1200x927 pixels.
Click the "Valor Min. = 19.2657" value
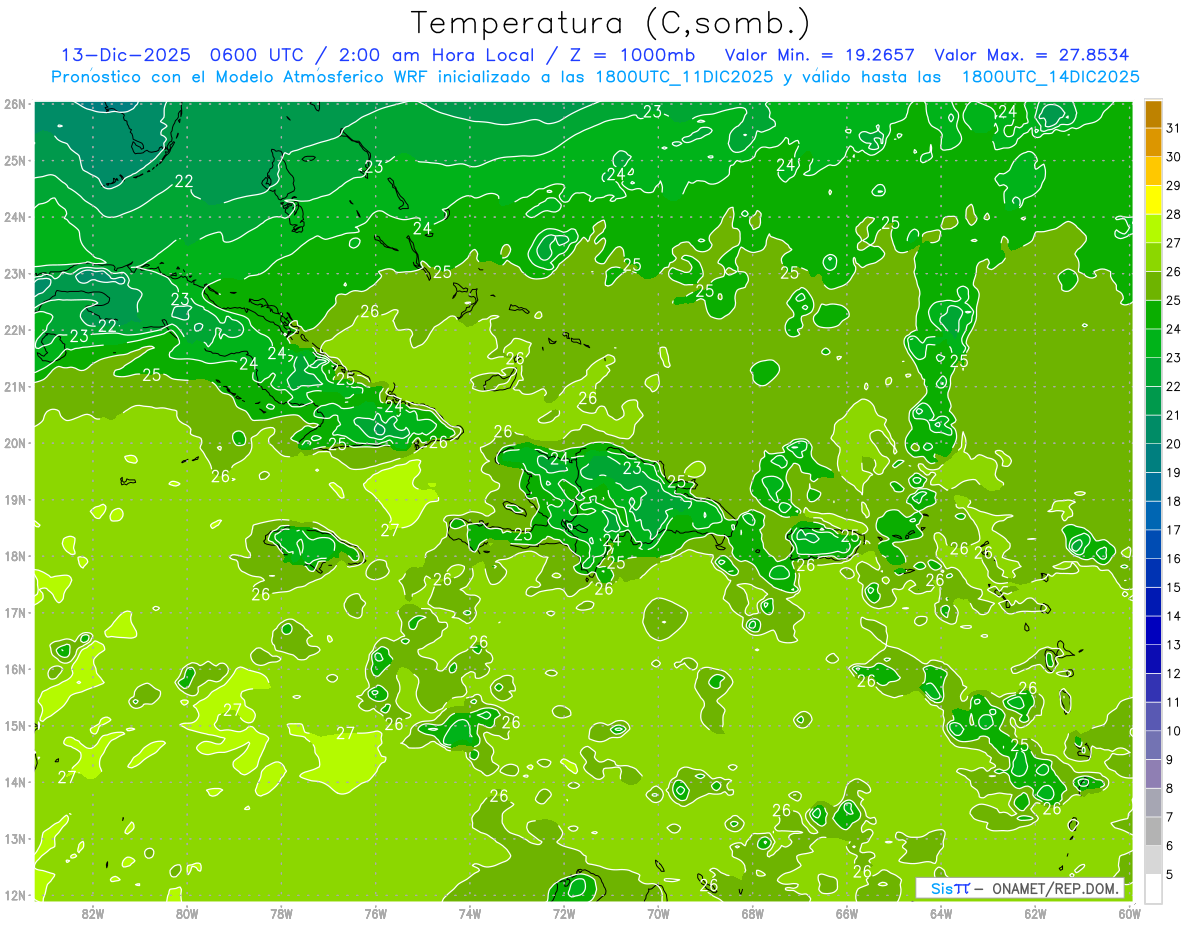coord(820,55)
